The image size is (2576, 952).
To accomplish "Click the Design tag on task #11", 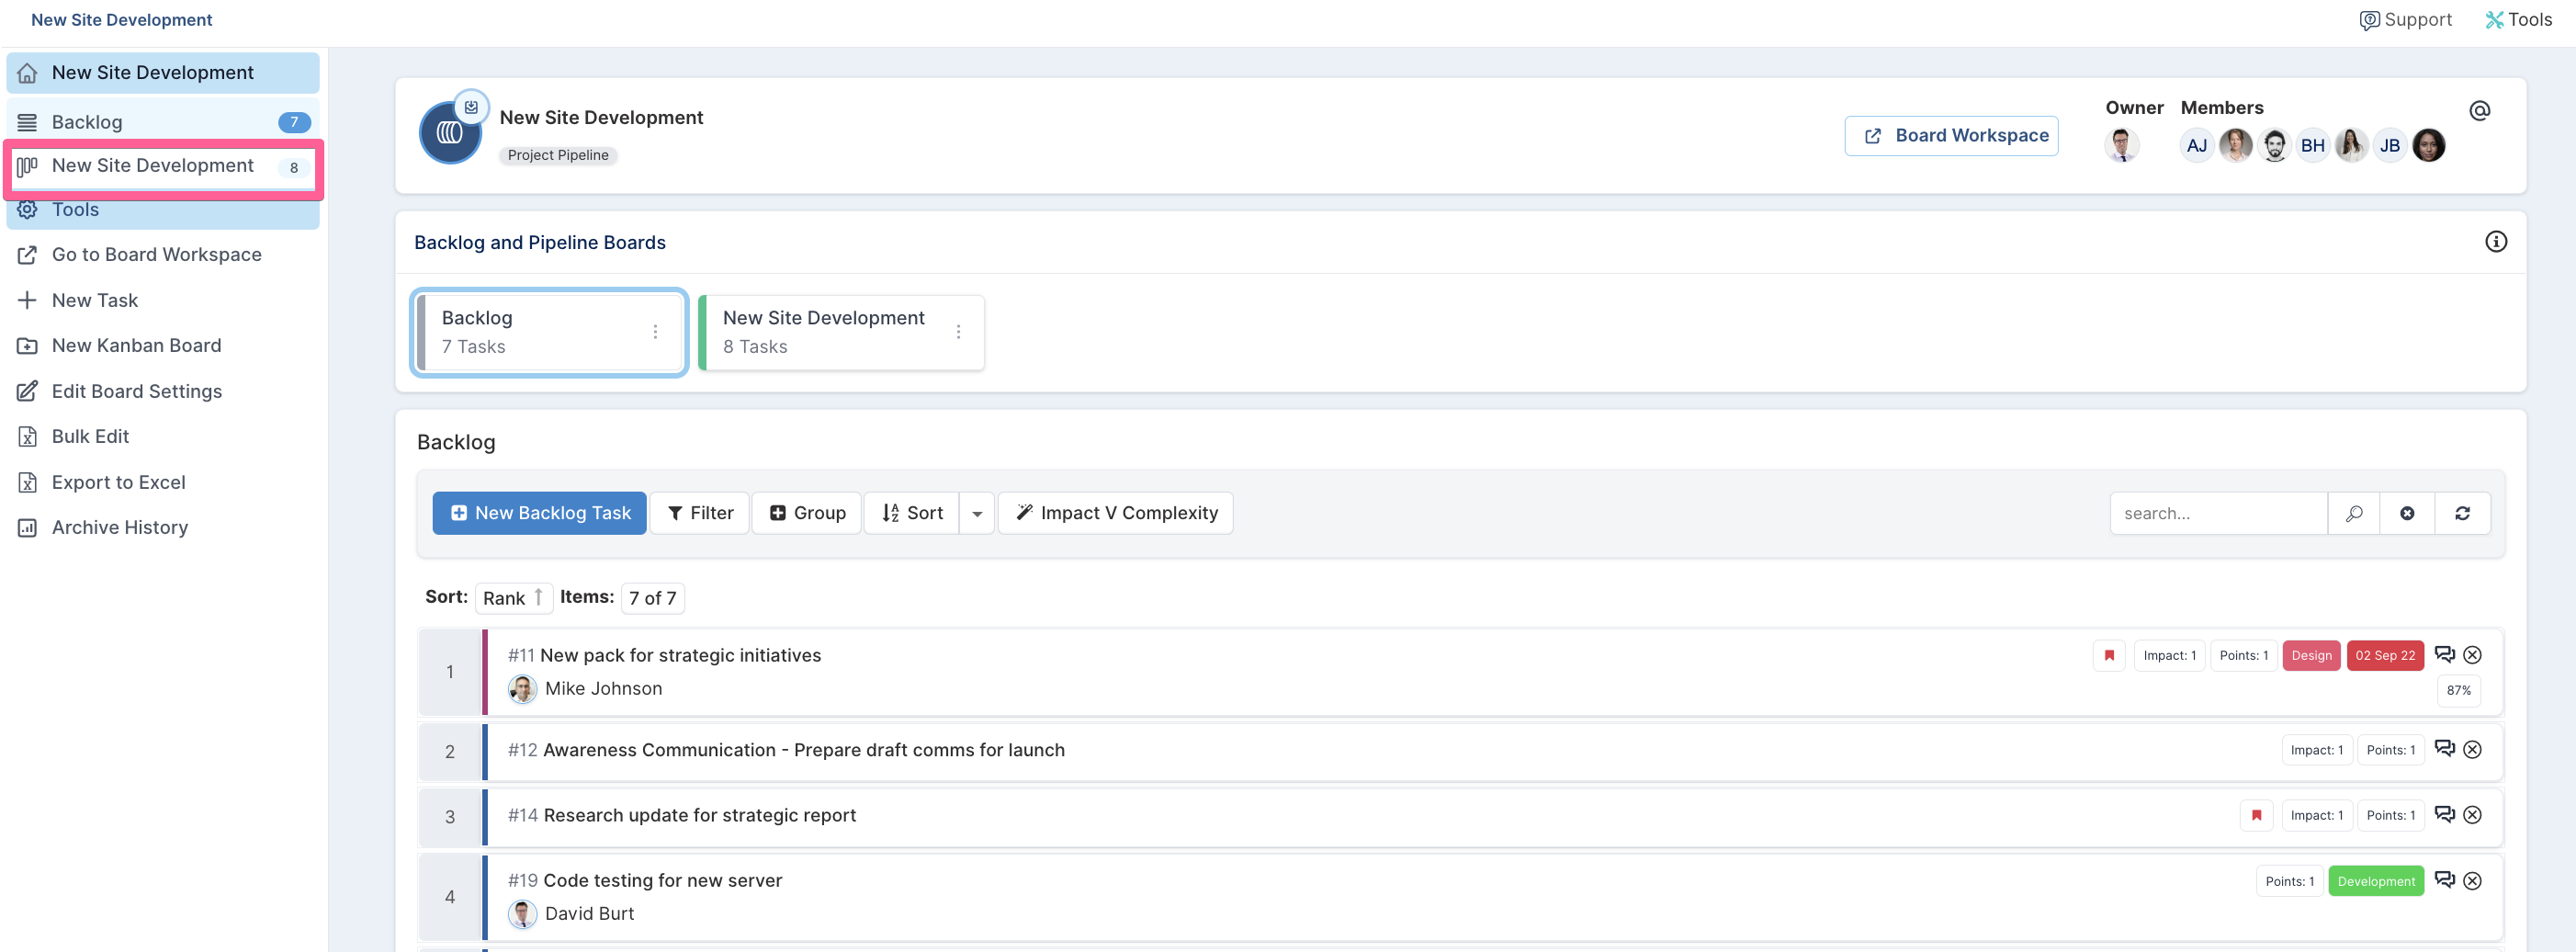I will 2311,656.
